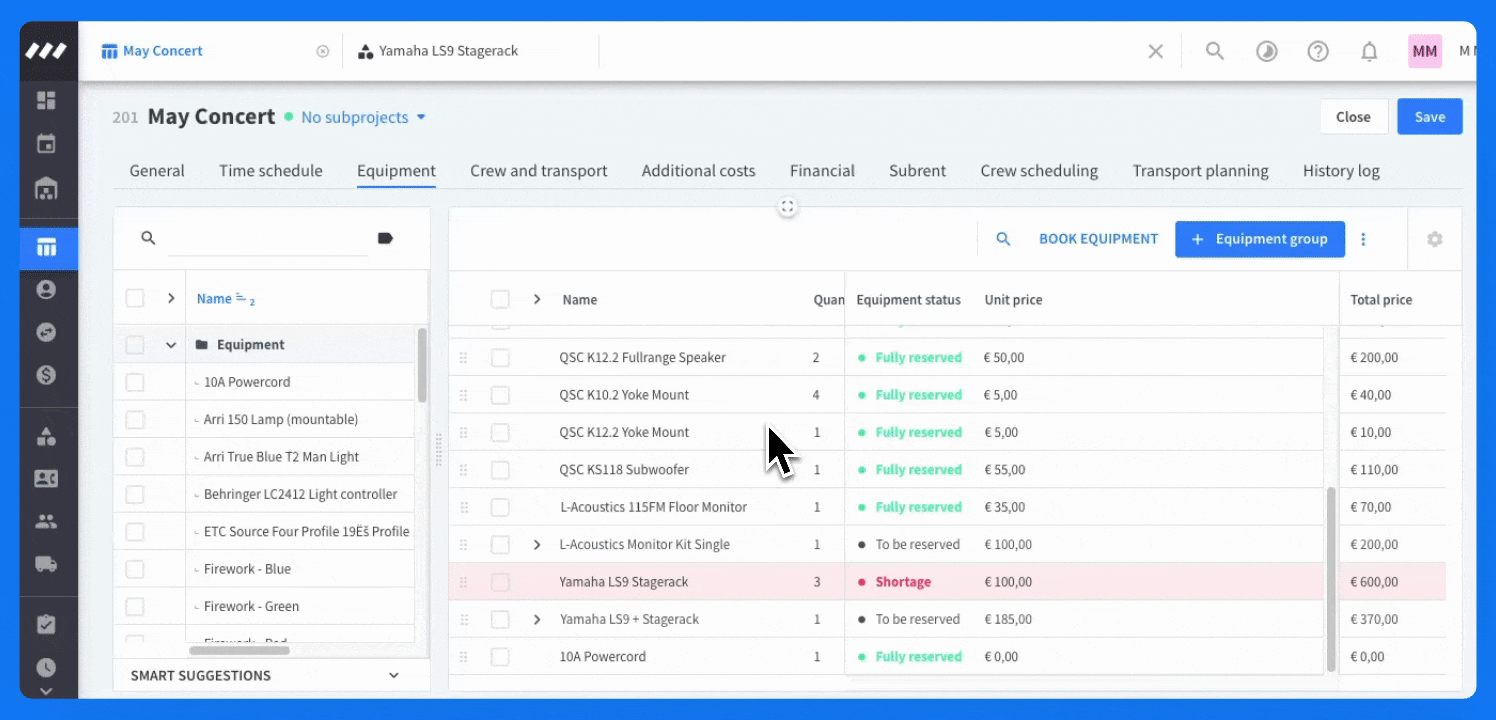
Task: Click the Save button
Action: pyautogui.click(x=1429, y=116)
